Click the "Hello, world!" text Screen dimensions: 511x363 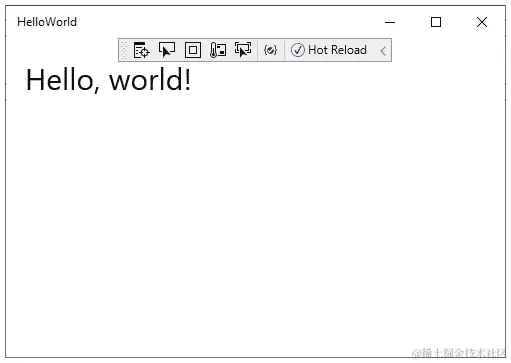[109, 80]
